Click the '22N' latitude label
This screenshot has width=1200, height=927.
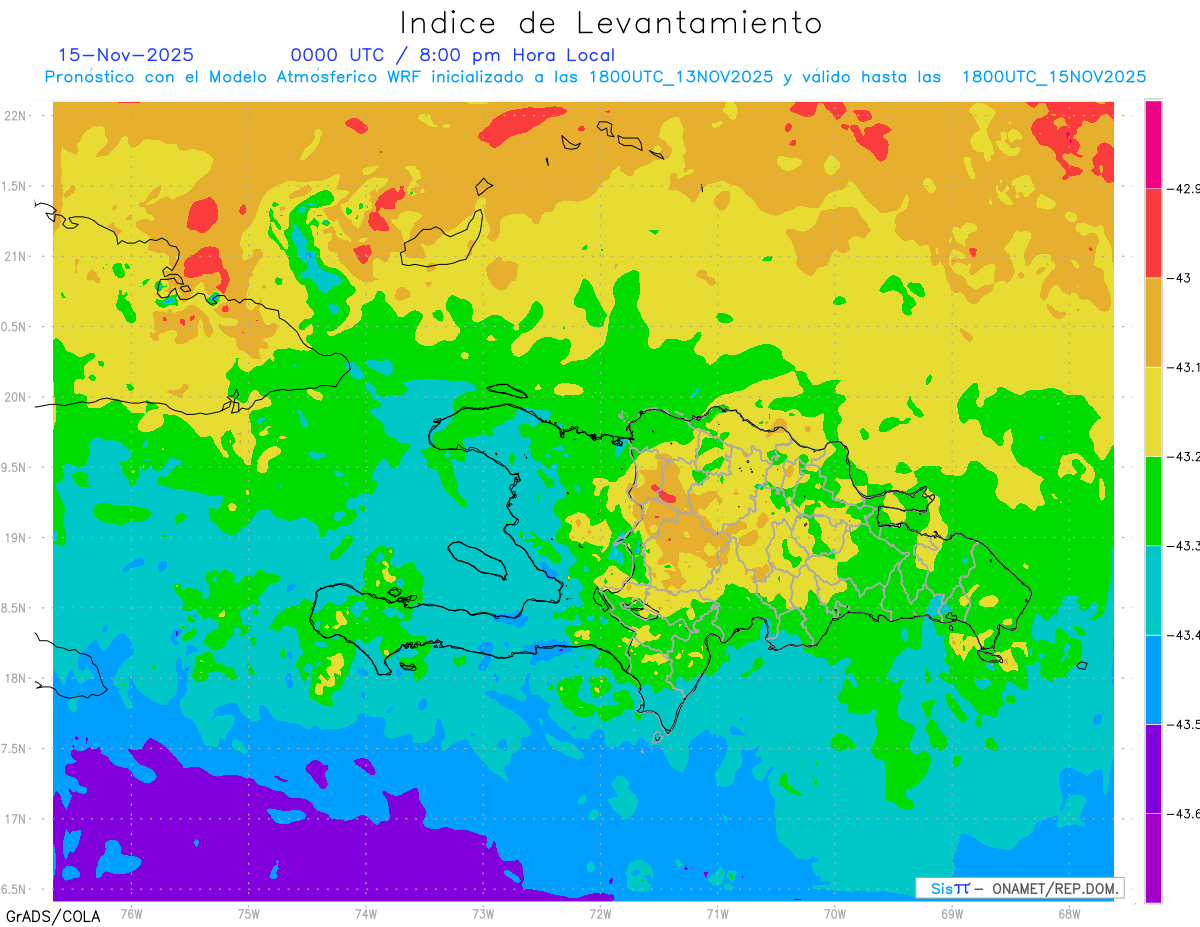click(16, 115)
